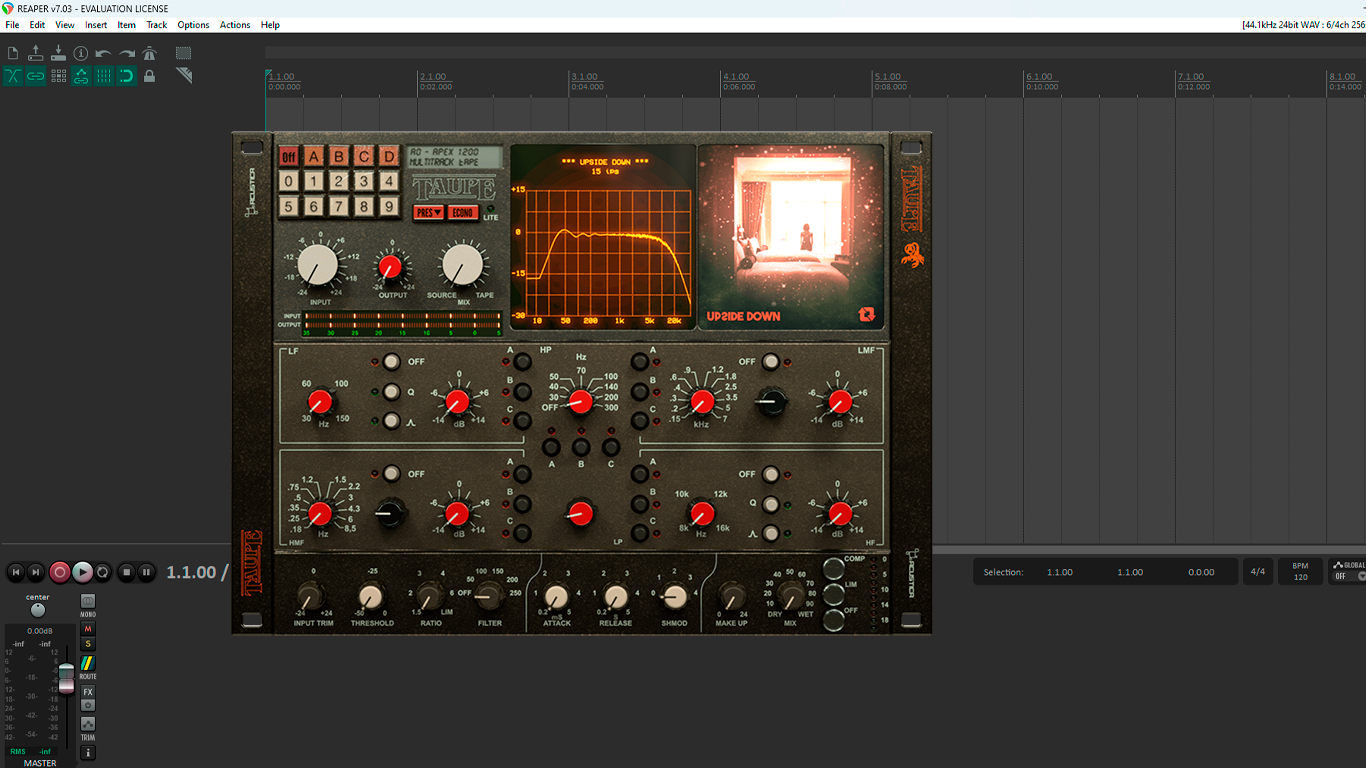Solo the master track with S
Screen dimensions: 1366x768
point(88,644)
